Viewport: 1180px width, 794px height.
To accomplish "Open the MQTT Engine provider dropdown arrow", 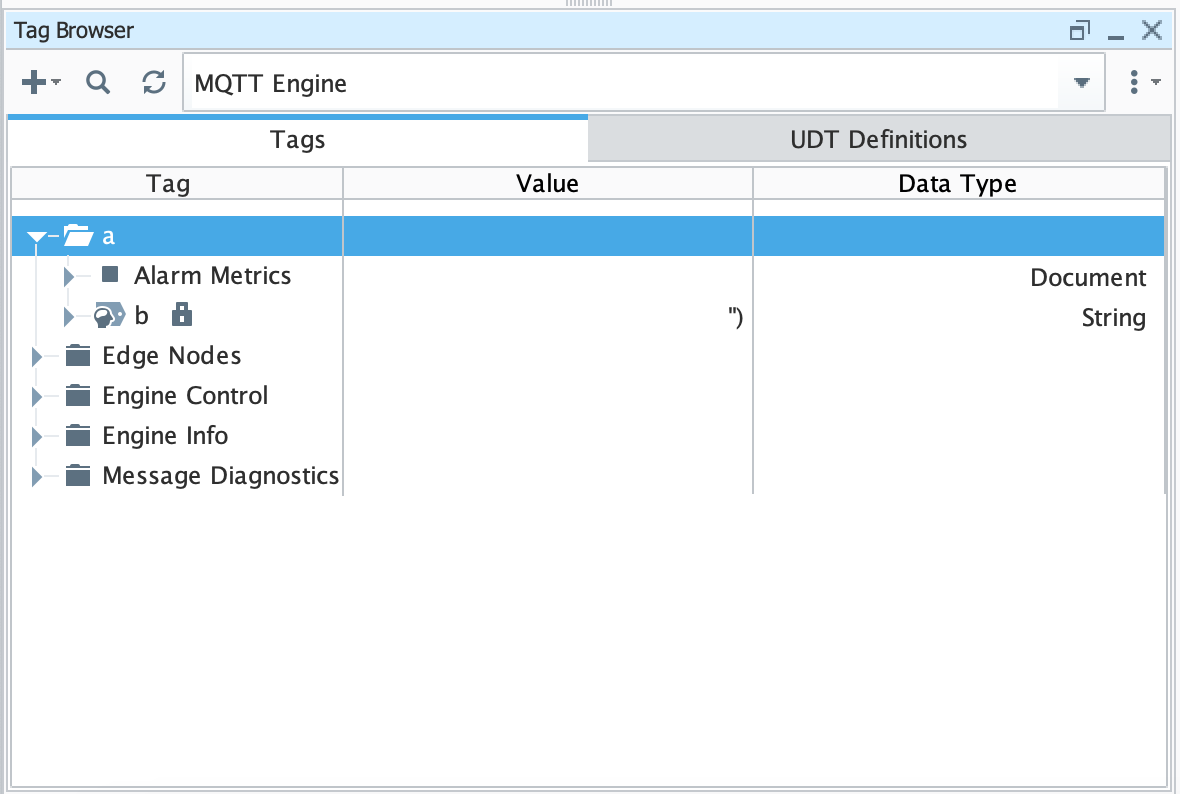I will coord(1081,83).
